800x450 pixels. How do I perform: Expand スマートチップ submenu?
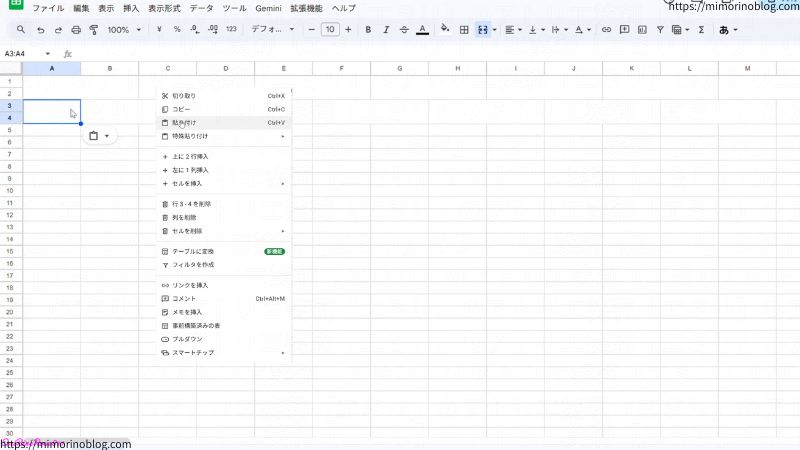point(223,353)
